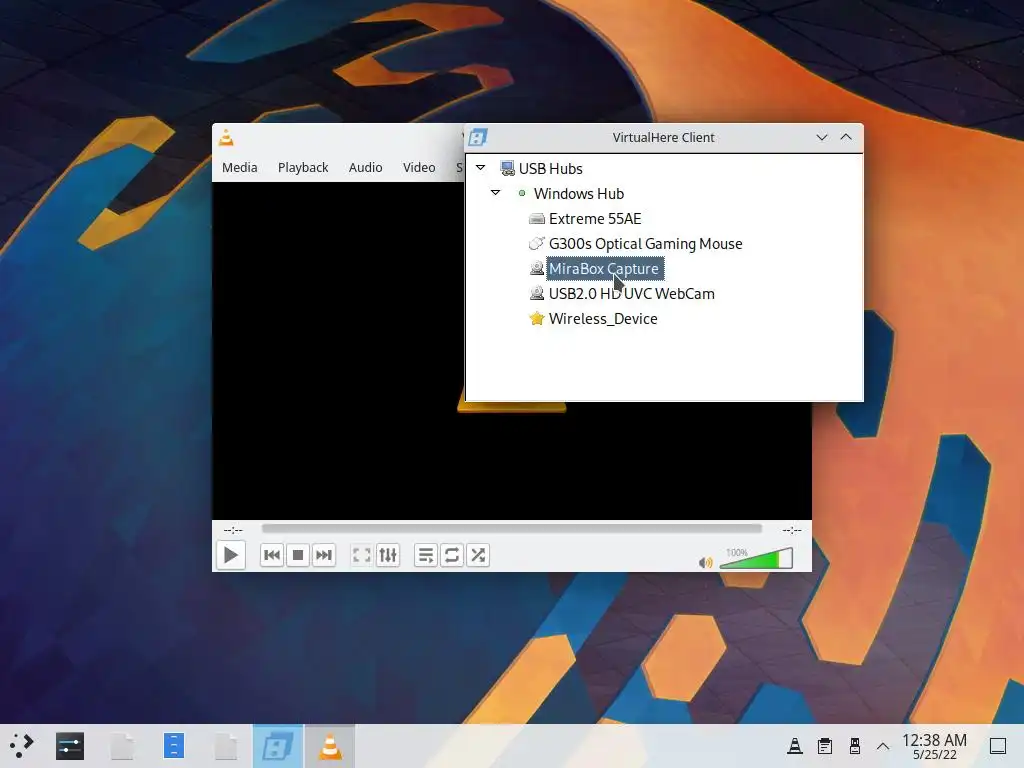The image size is (1024, 768).
Task: Click the VirtualHere title bar icon
Action: [478, 137]
